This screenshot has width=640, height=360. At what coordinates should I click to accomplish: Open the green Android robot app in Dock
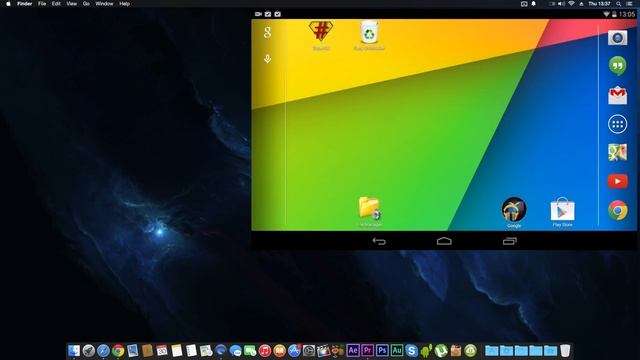coord(426,350)
